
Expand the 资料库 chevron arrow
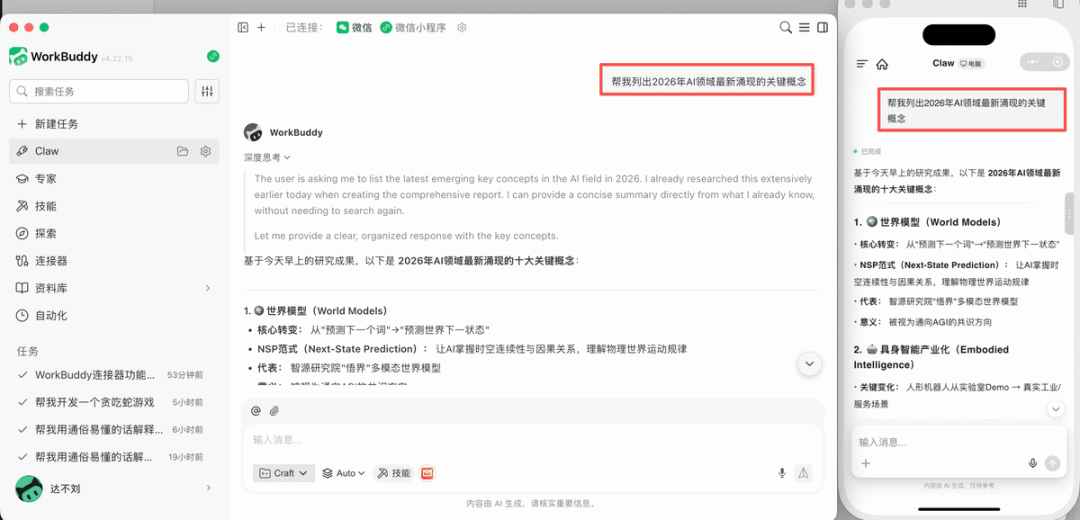(207, 288)
